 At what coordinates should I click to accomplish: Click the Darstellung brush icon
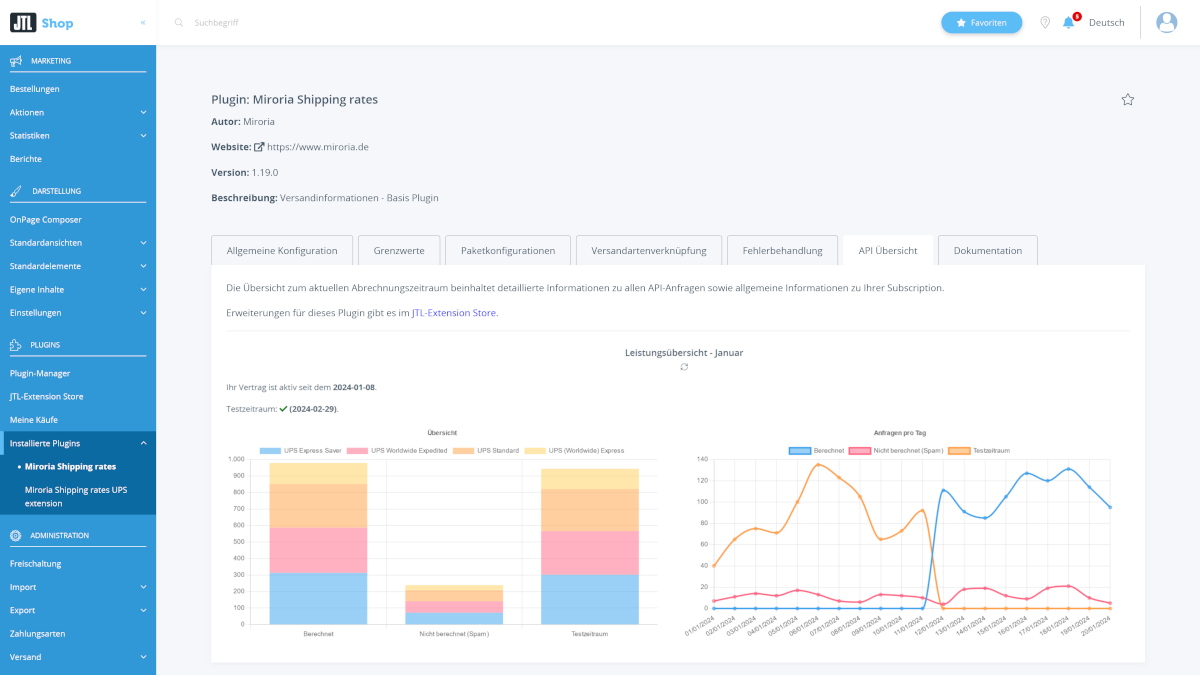(x=16, y=191)
